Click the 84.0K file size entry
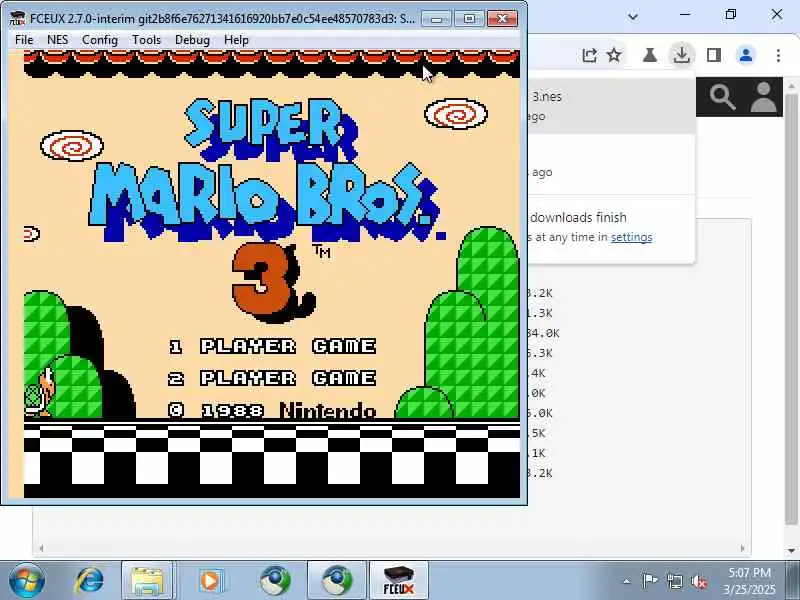This screenshot has height=600, width=800. [543, 333]
